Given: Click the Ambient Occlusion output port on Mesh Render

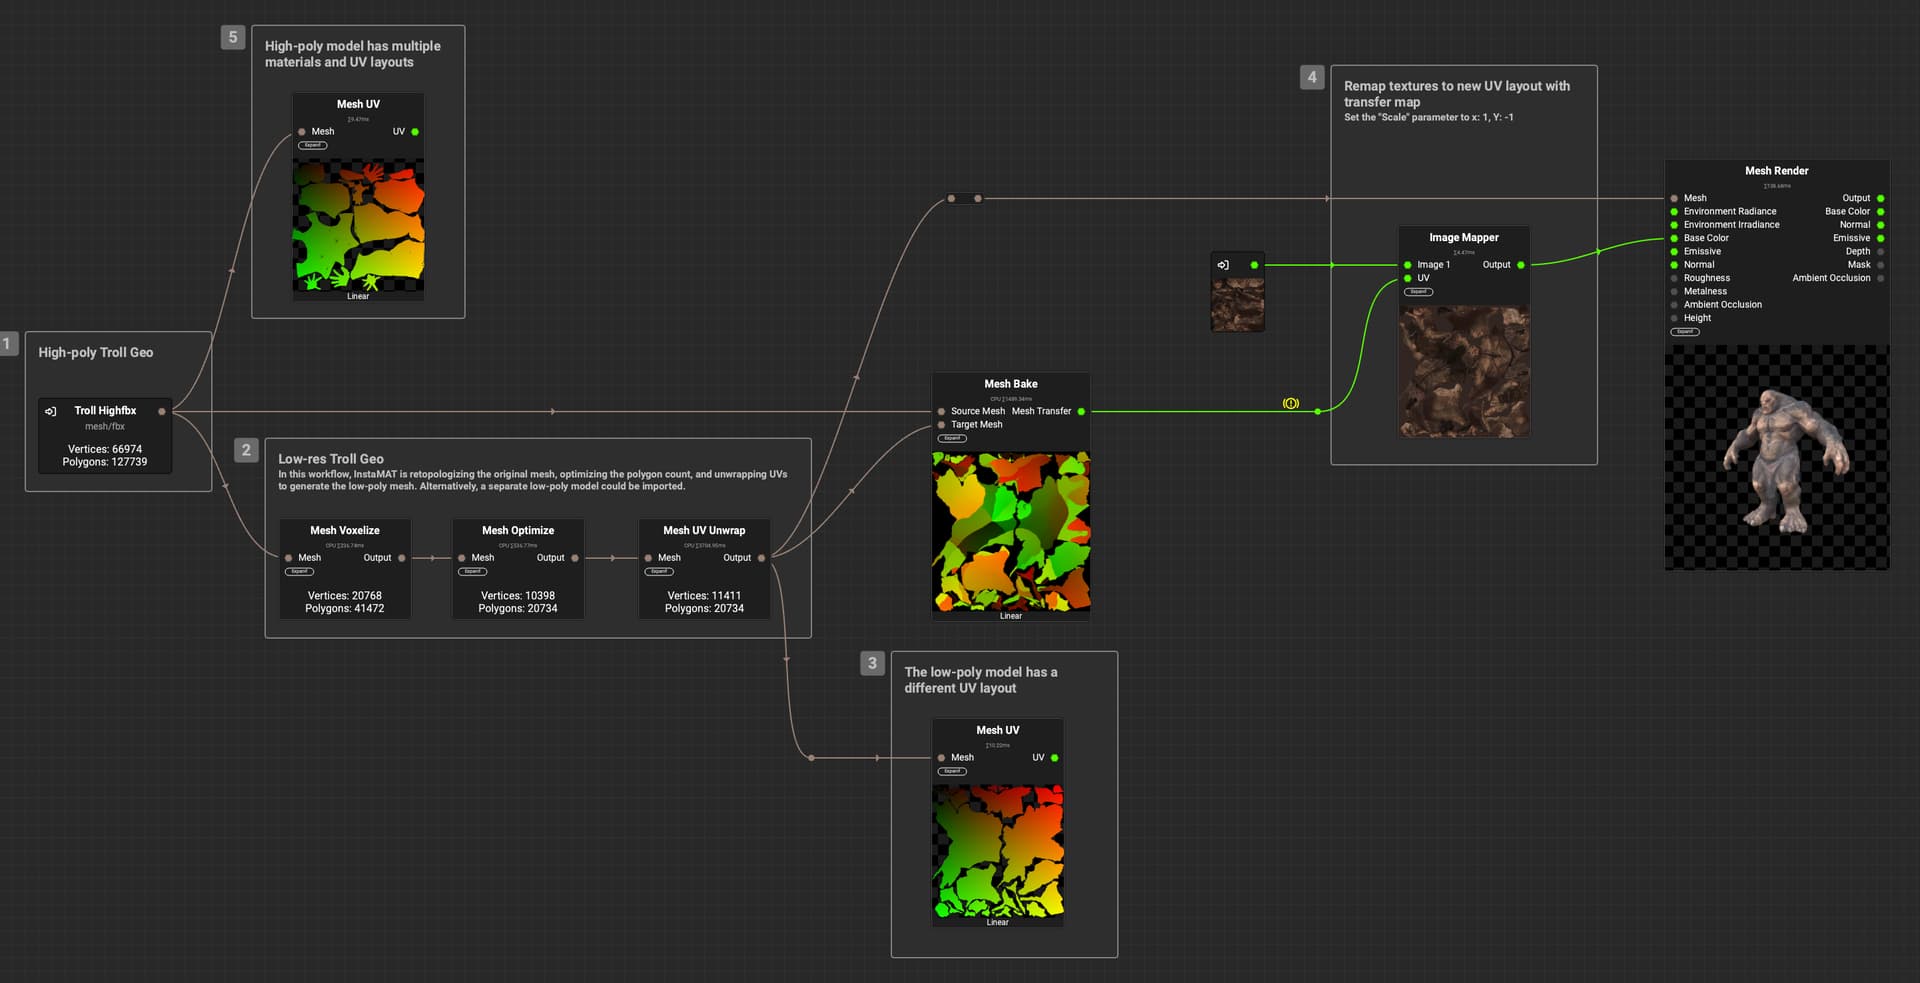Looking at the screenshot, I should pos(1880,278).
